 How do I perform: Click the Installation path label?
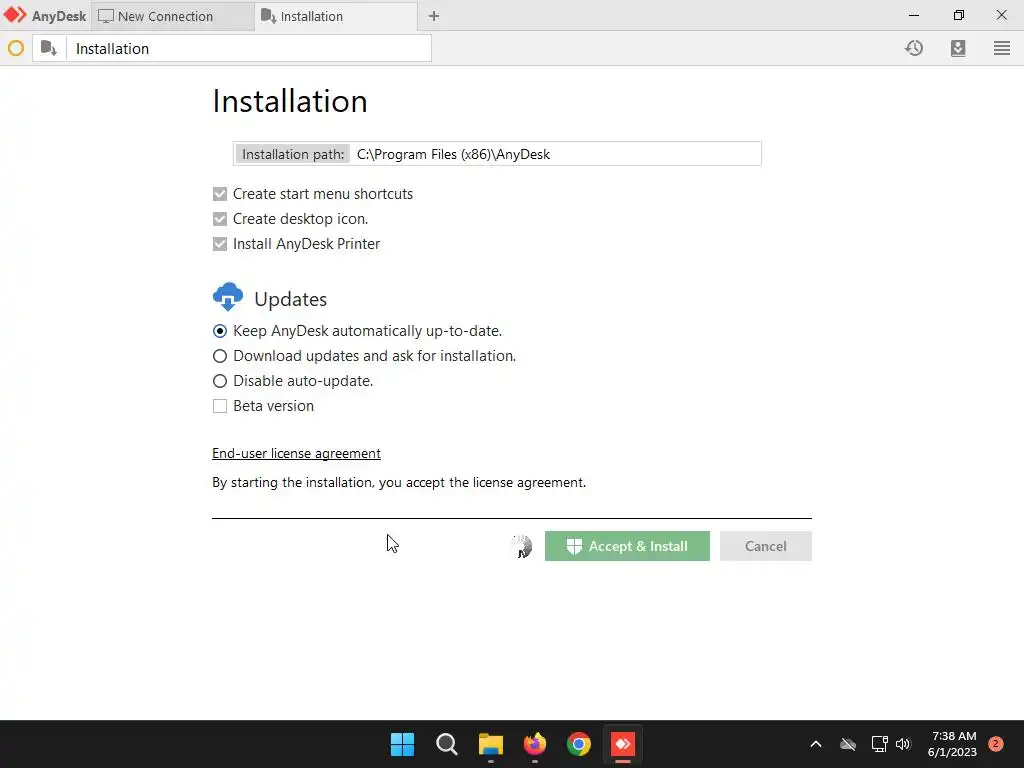(293, 154)
